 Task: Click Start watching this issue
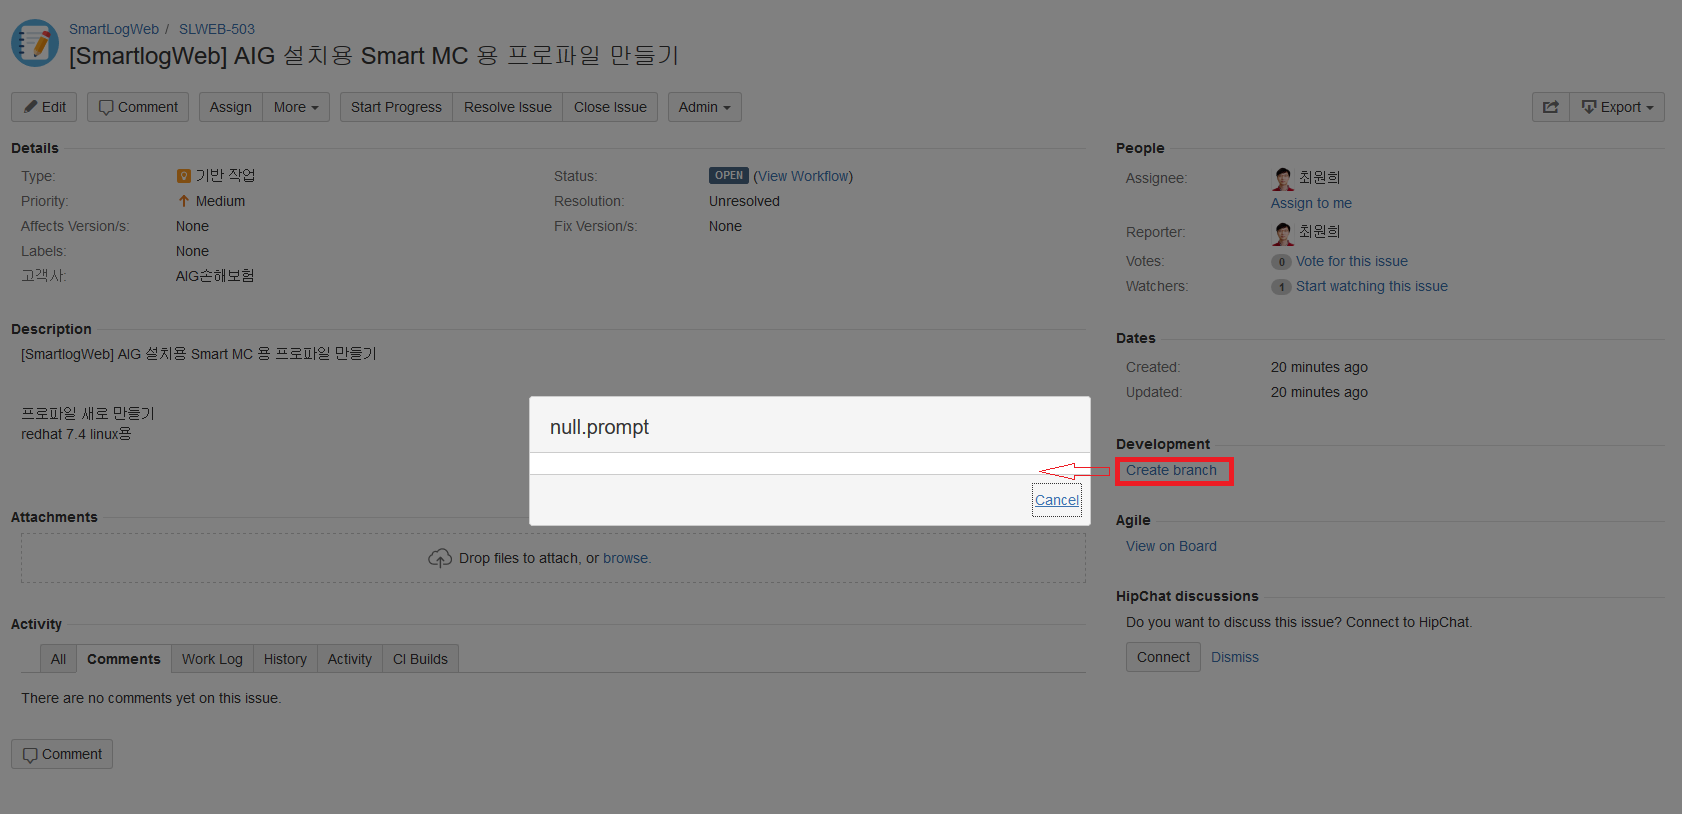1372,286
